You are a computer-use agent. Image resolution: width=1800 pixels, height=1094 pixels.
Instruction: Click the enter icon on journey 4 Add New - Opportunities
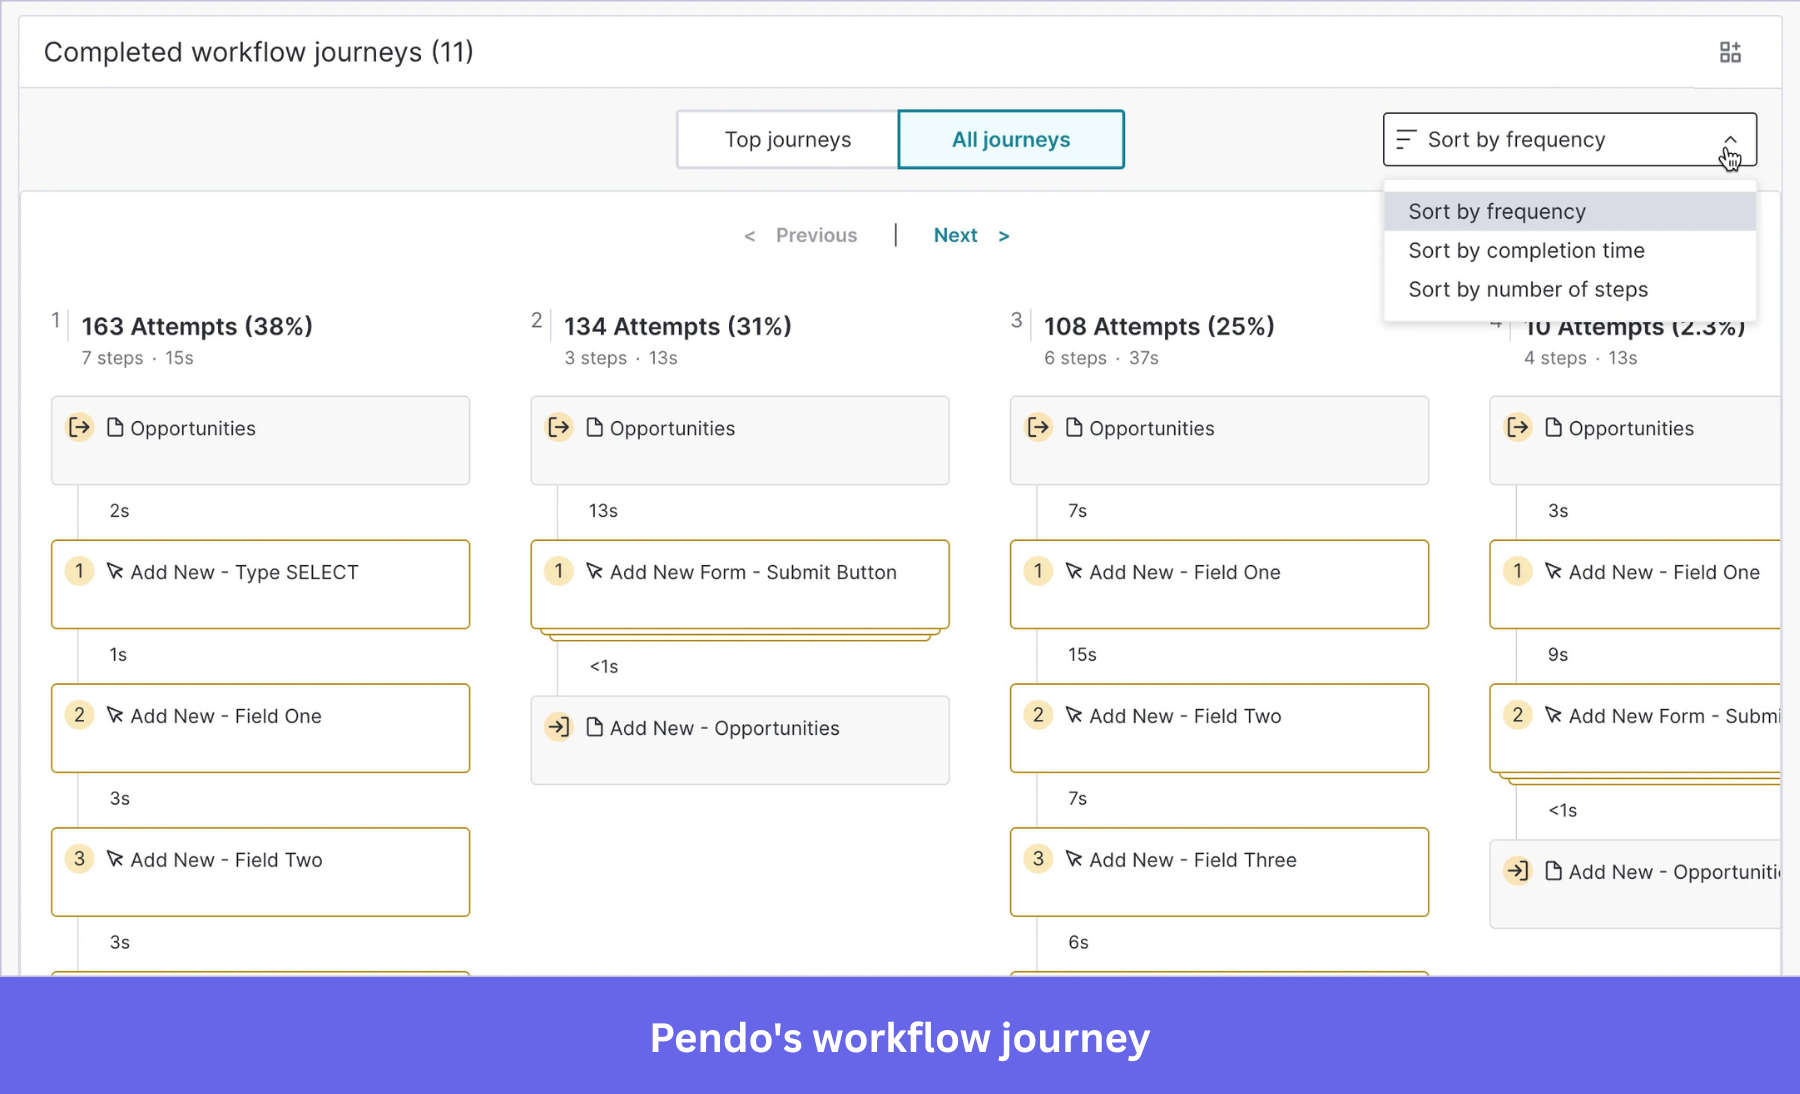[x=1518, y=871]
